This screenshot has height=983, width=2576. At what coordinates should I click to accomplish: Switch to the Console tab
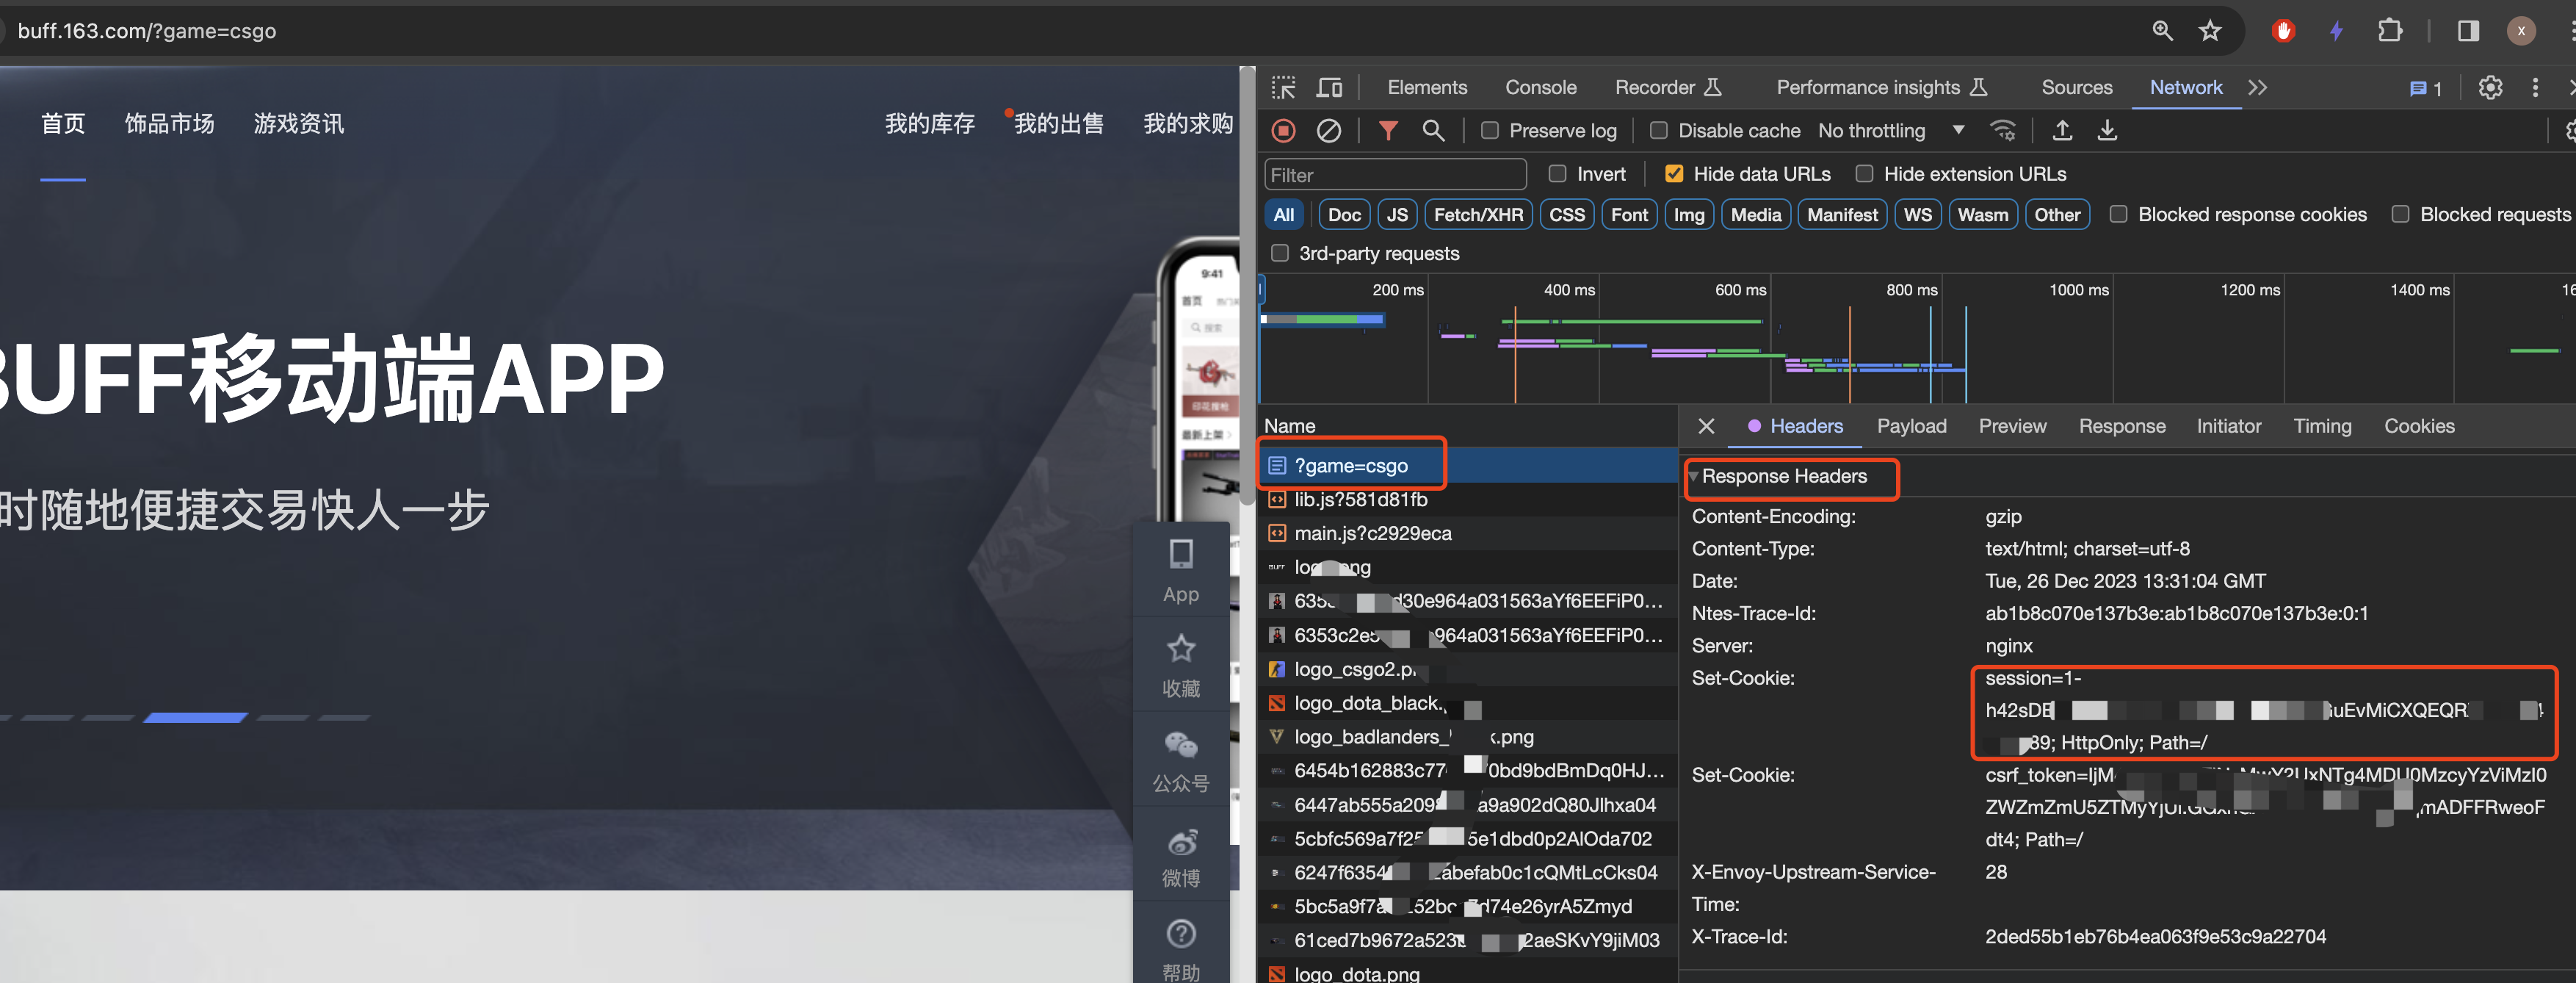point(1541,88)
